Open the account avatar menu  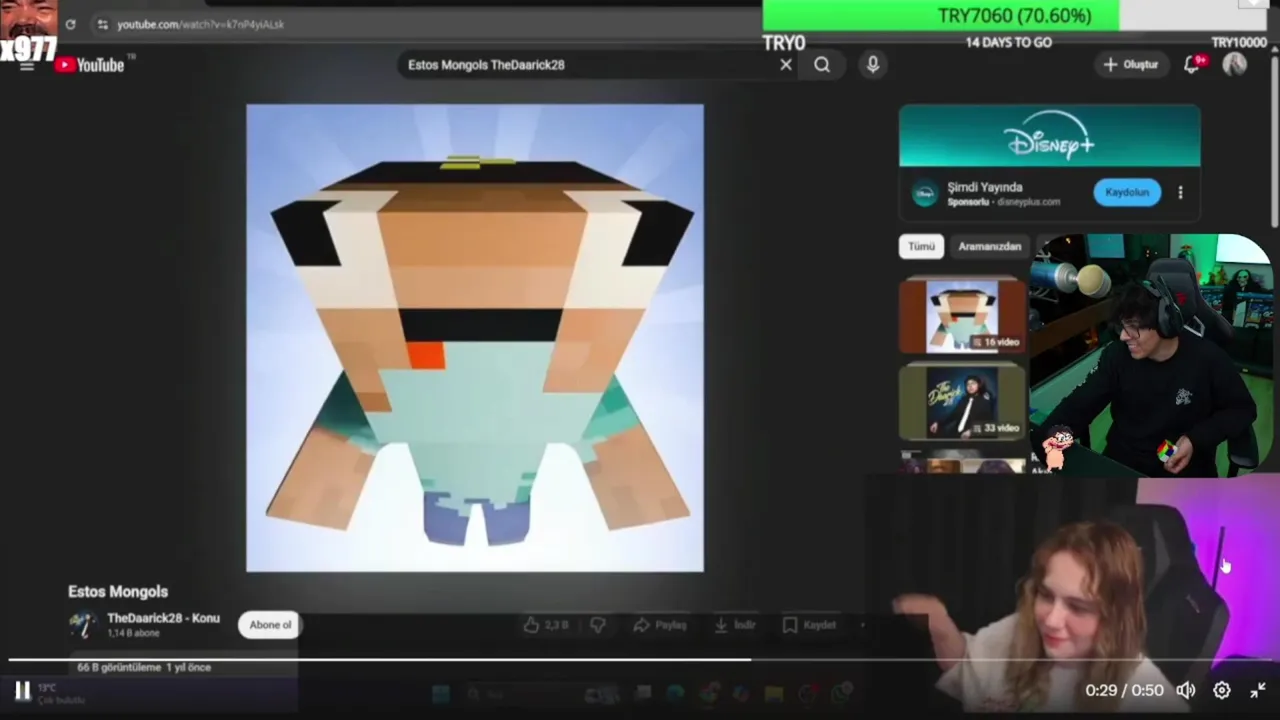coord(1235,65)
